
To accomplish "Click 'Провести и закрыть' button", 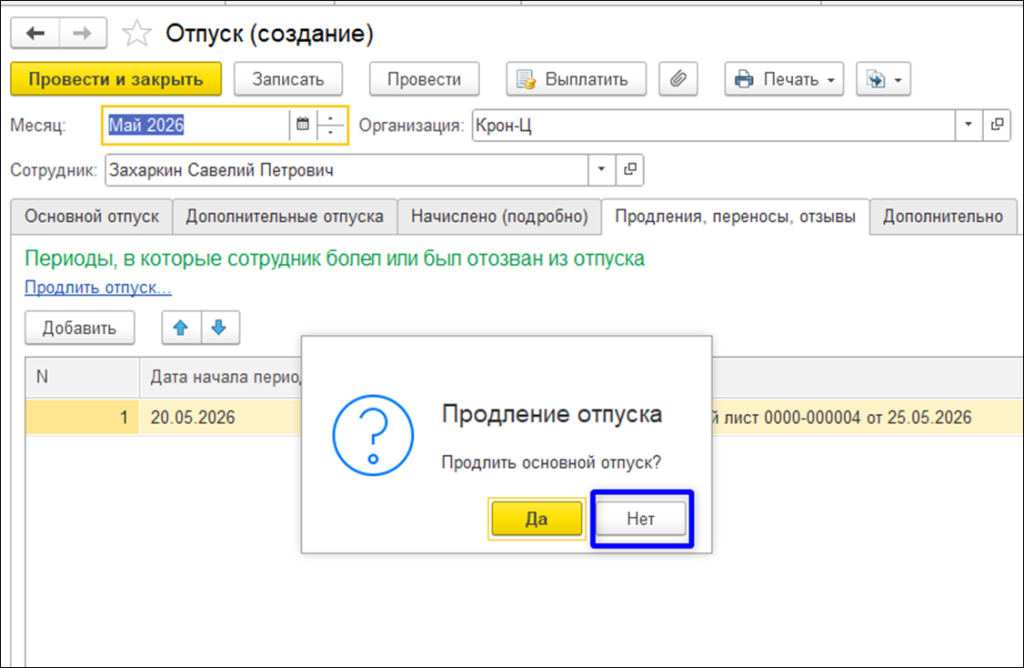I will 116,80.
